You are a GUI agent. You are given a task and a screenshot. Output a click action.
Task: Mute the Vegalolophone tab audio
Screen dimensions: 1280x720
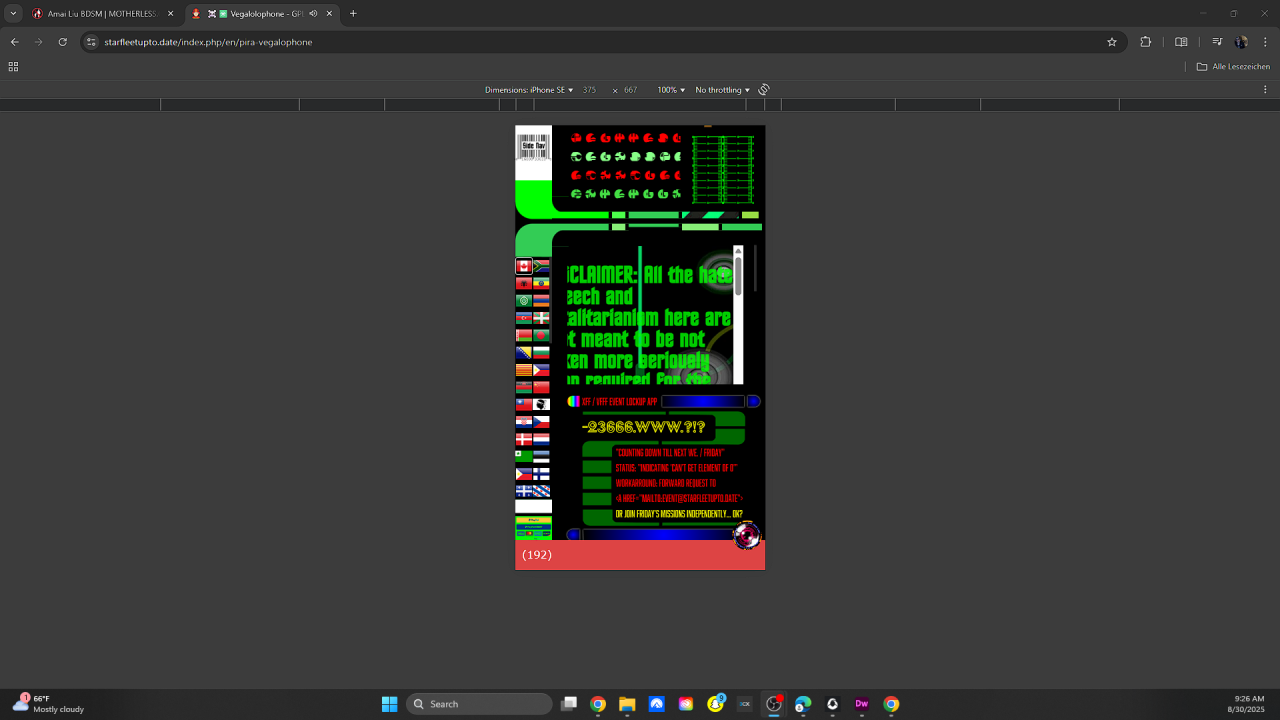click(313, 14)
